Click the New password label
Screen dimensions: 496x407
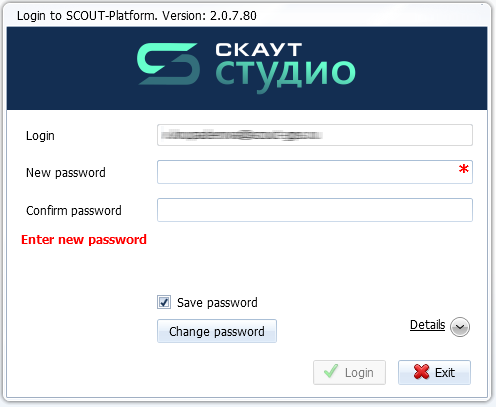pyautogui.click(x=66, y=173)
